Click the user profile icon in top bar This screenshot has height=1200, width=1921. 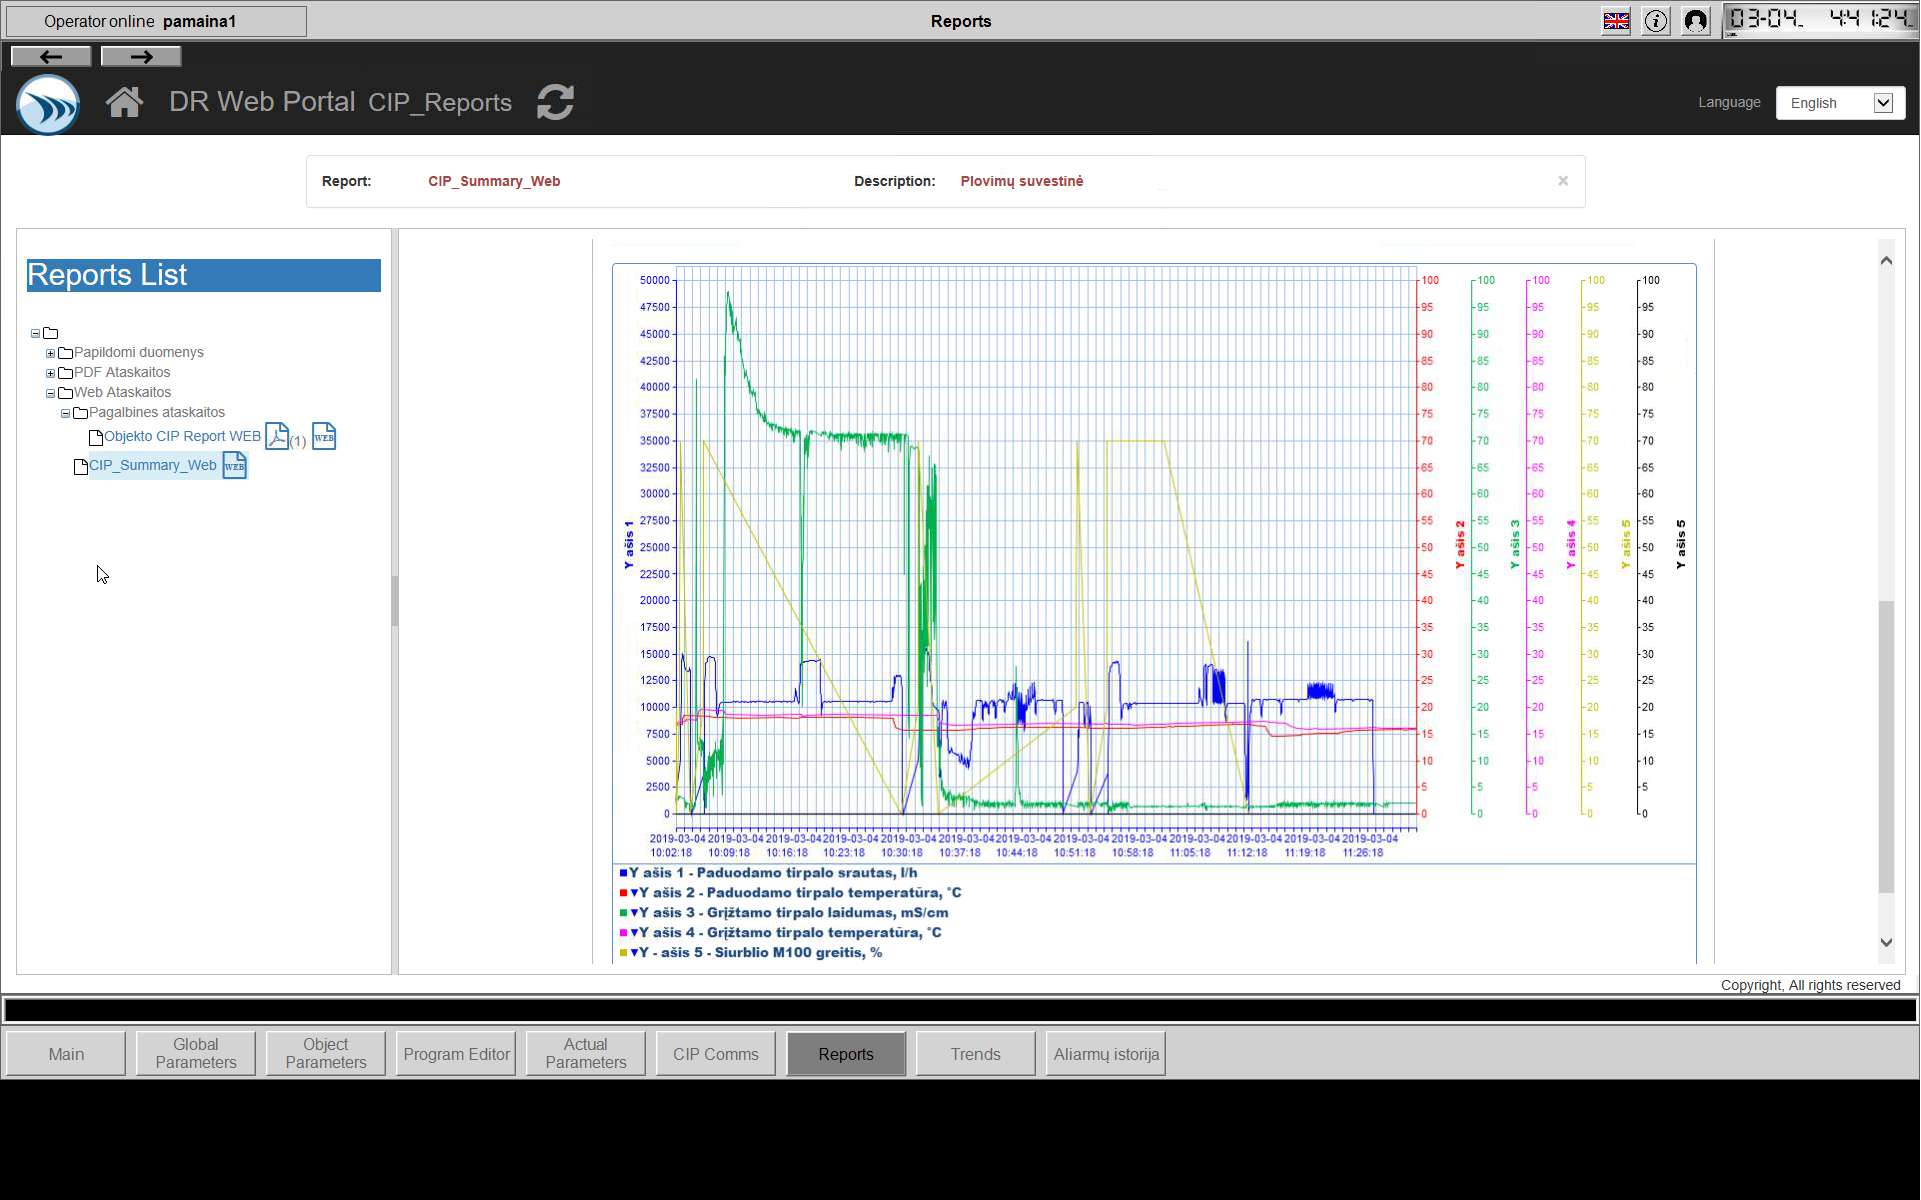point(1695,21)
